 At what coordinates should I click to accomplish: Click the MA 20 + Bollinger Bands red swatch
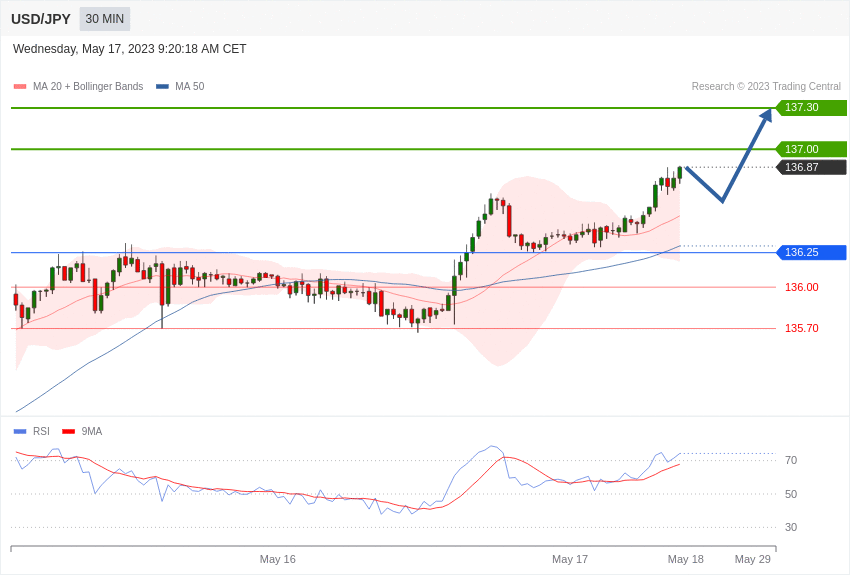pos(20,86)
